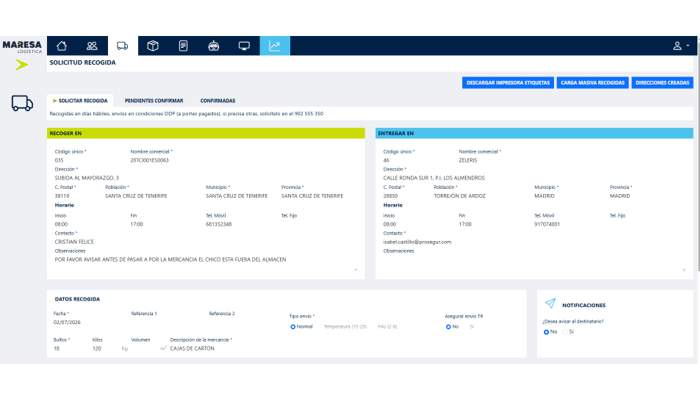The width and height of the screenshot is (700, 400).
Task: Click contact field CRISTIAN FELICE
Action: [x=205, y=242]
